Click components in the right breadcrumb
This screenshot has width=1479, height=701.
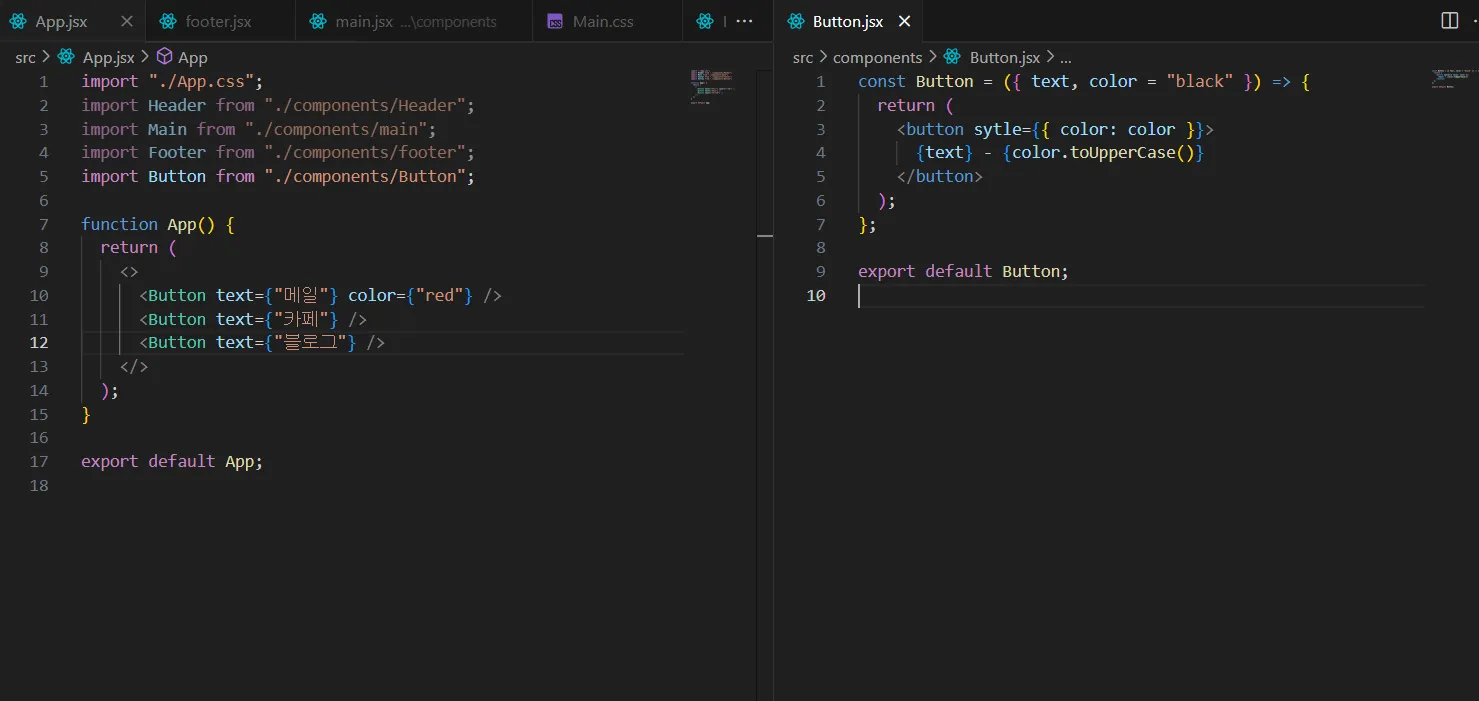point(877,58)
